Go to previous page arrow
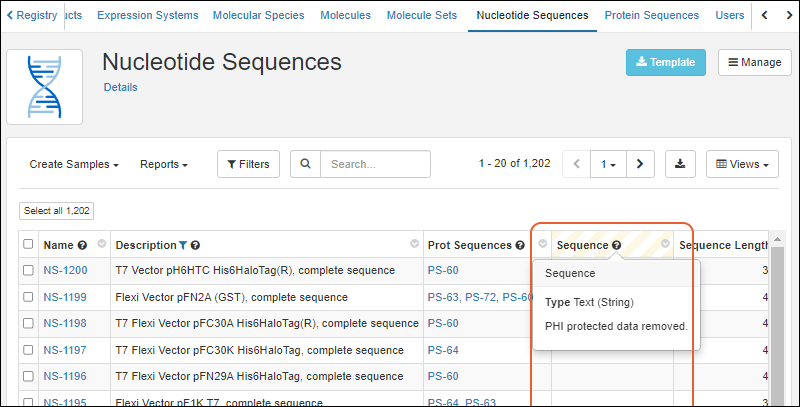Viewport: 800px width, 407px height. pyautogui.click(x=577, y=164)
